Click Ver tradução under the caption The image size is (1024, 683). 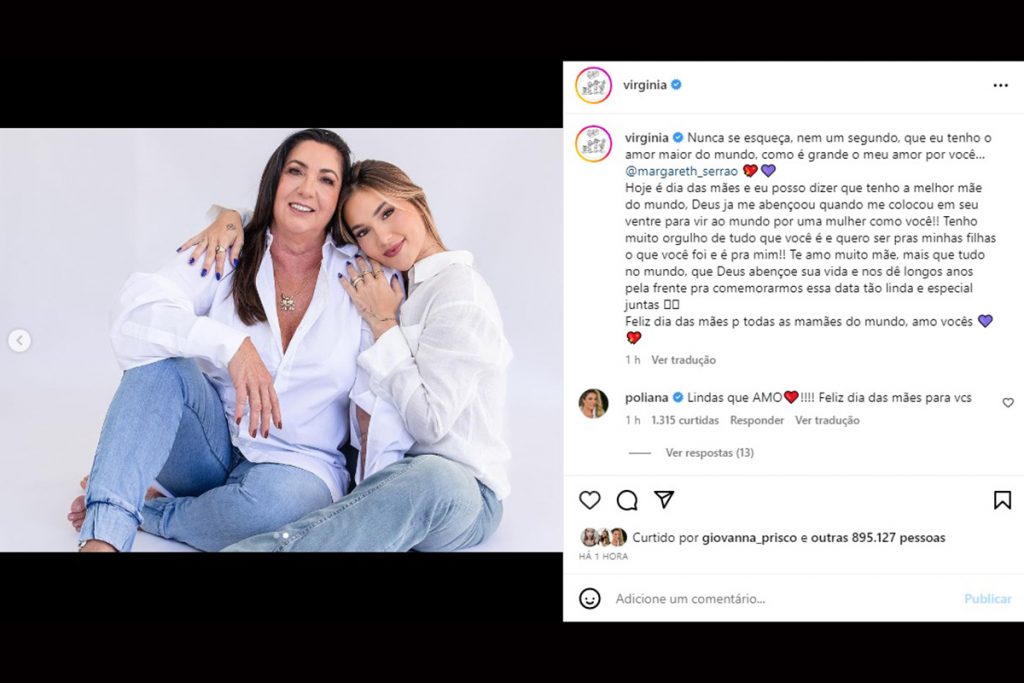pos(683,360)
